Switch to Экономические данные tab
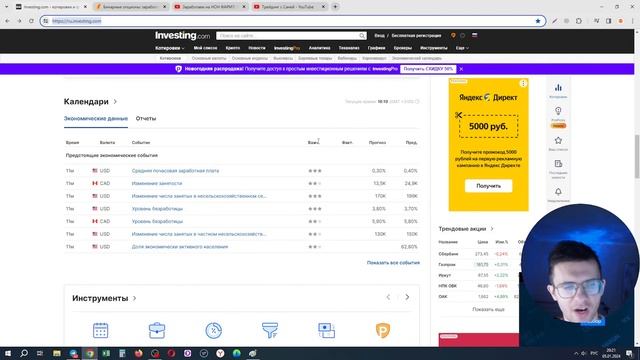The height and width of the screenshot is (360, 640). [x=96, y=118]
